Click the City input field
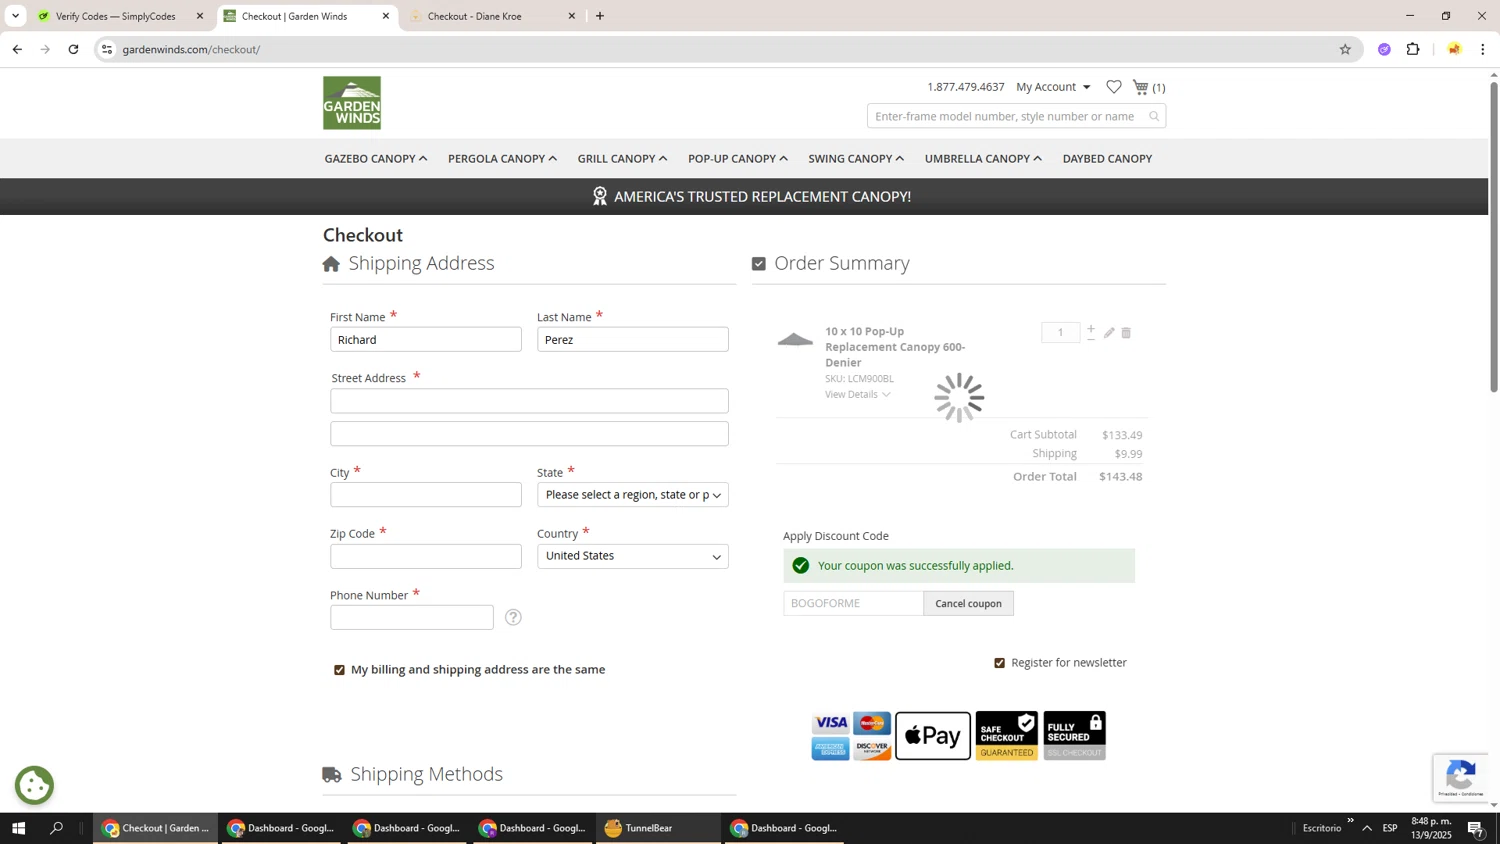Image resolution: width=1500 pixels, height=844 pixels. pos(425,495)
